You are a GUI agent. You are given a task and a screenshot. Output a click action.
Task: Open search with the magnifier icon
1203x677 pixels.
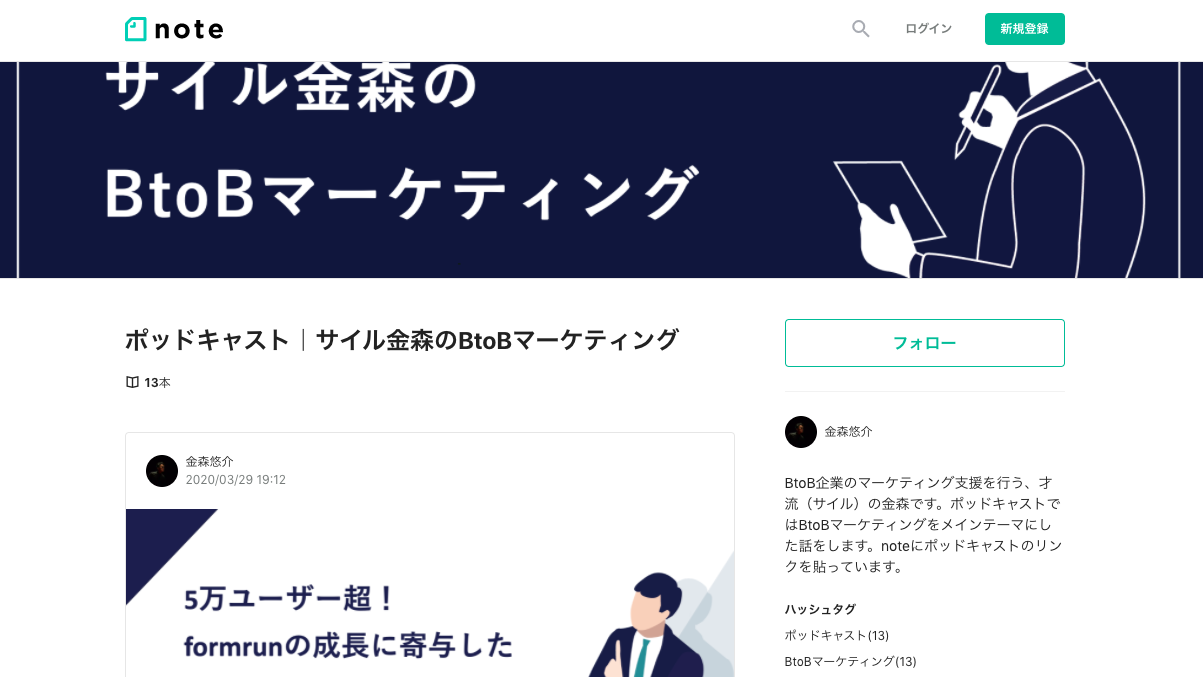point(860,29)
